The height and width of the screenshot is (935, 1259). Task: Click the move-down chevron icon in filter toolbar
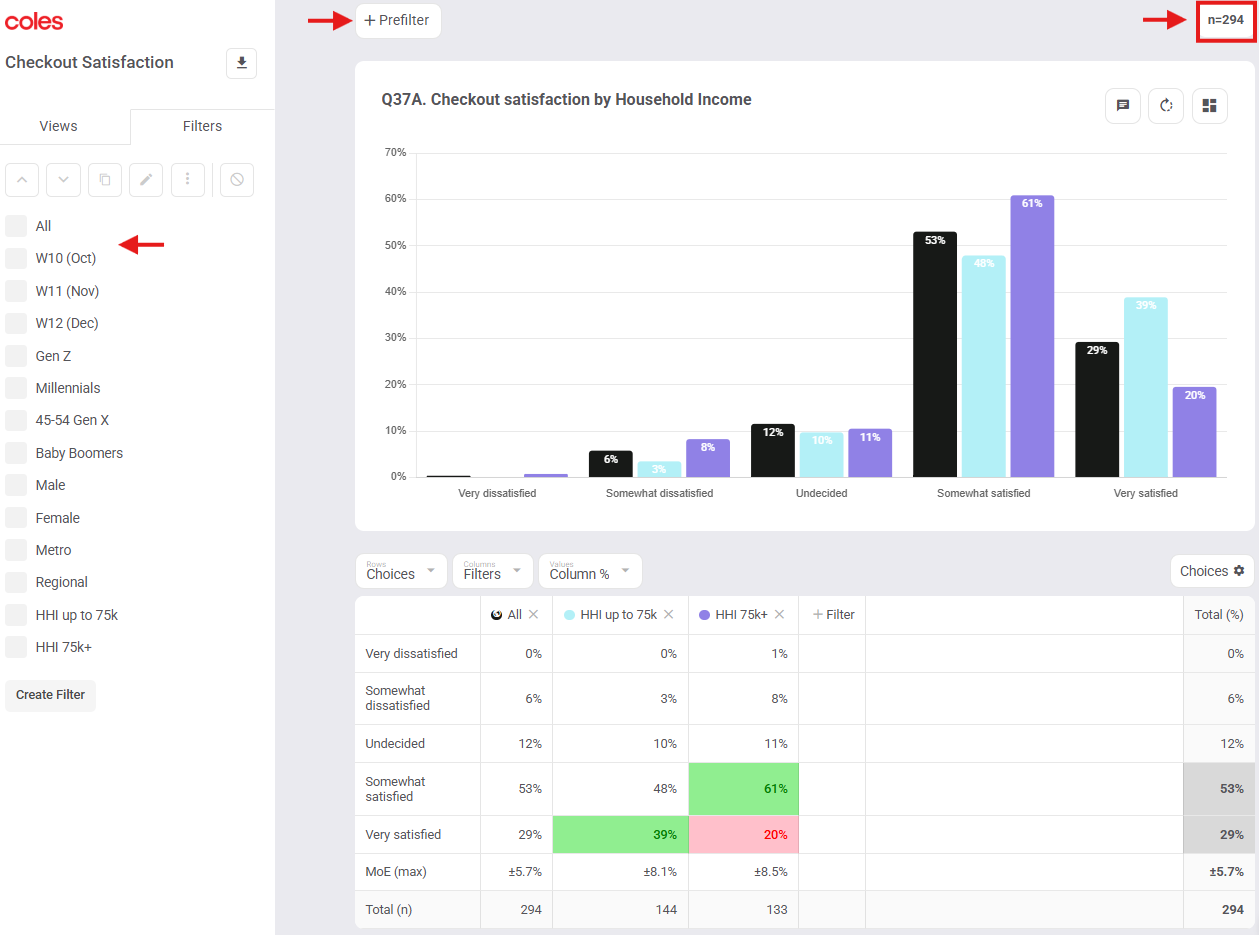(64, 180)
